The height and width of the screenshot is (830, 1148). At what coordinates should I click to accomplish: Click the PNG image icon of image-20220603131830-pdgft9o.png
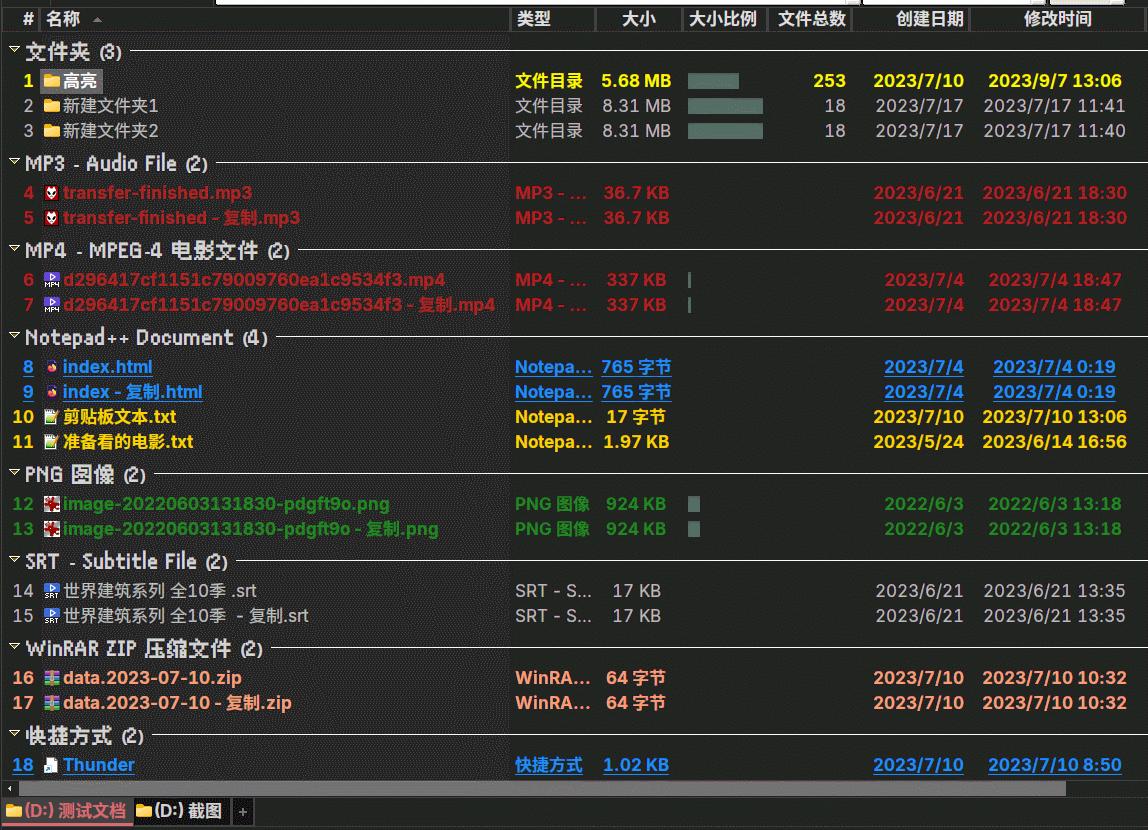[x=51, y=504]
